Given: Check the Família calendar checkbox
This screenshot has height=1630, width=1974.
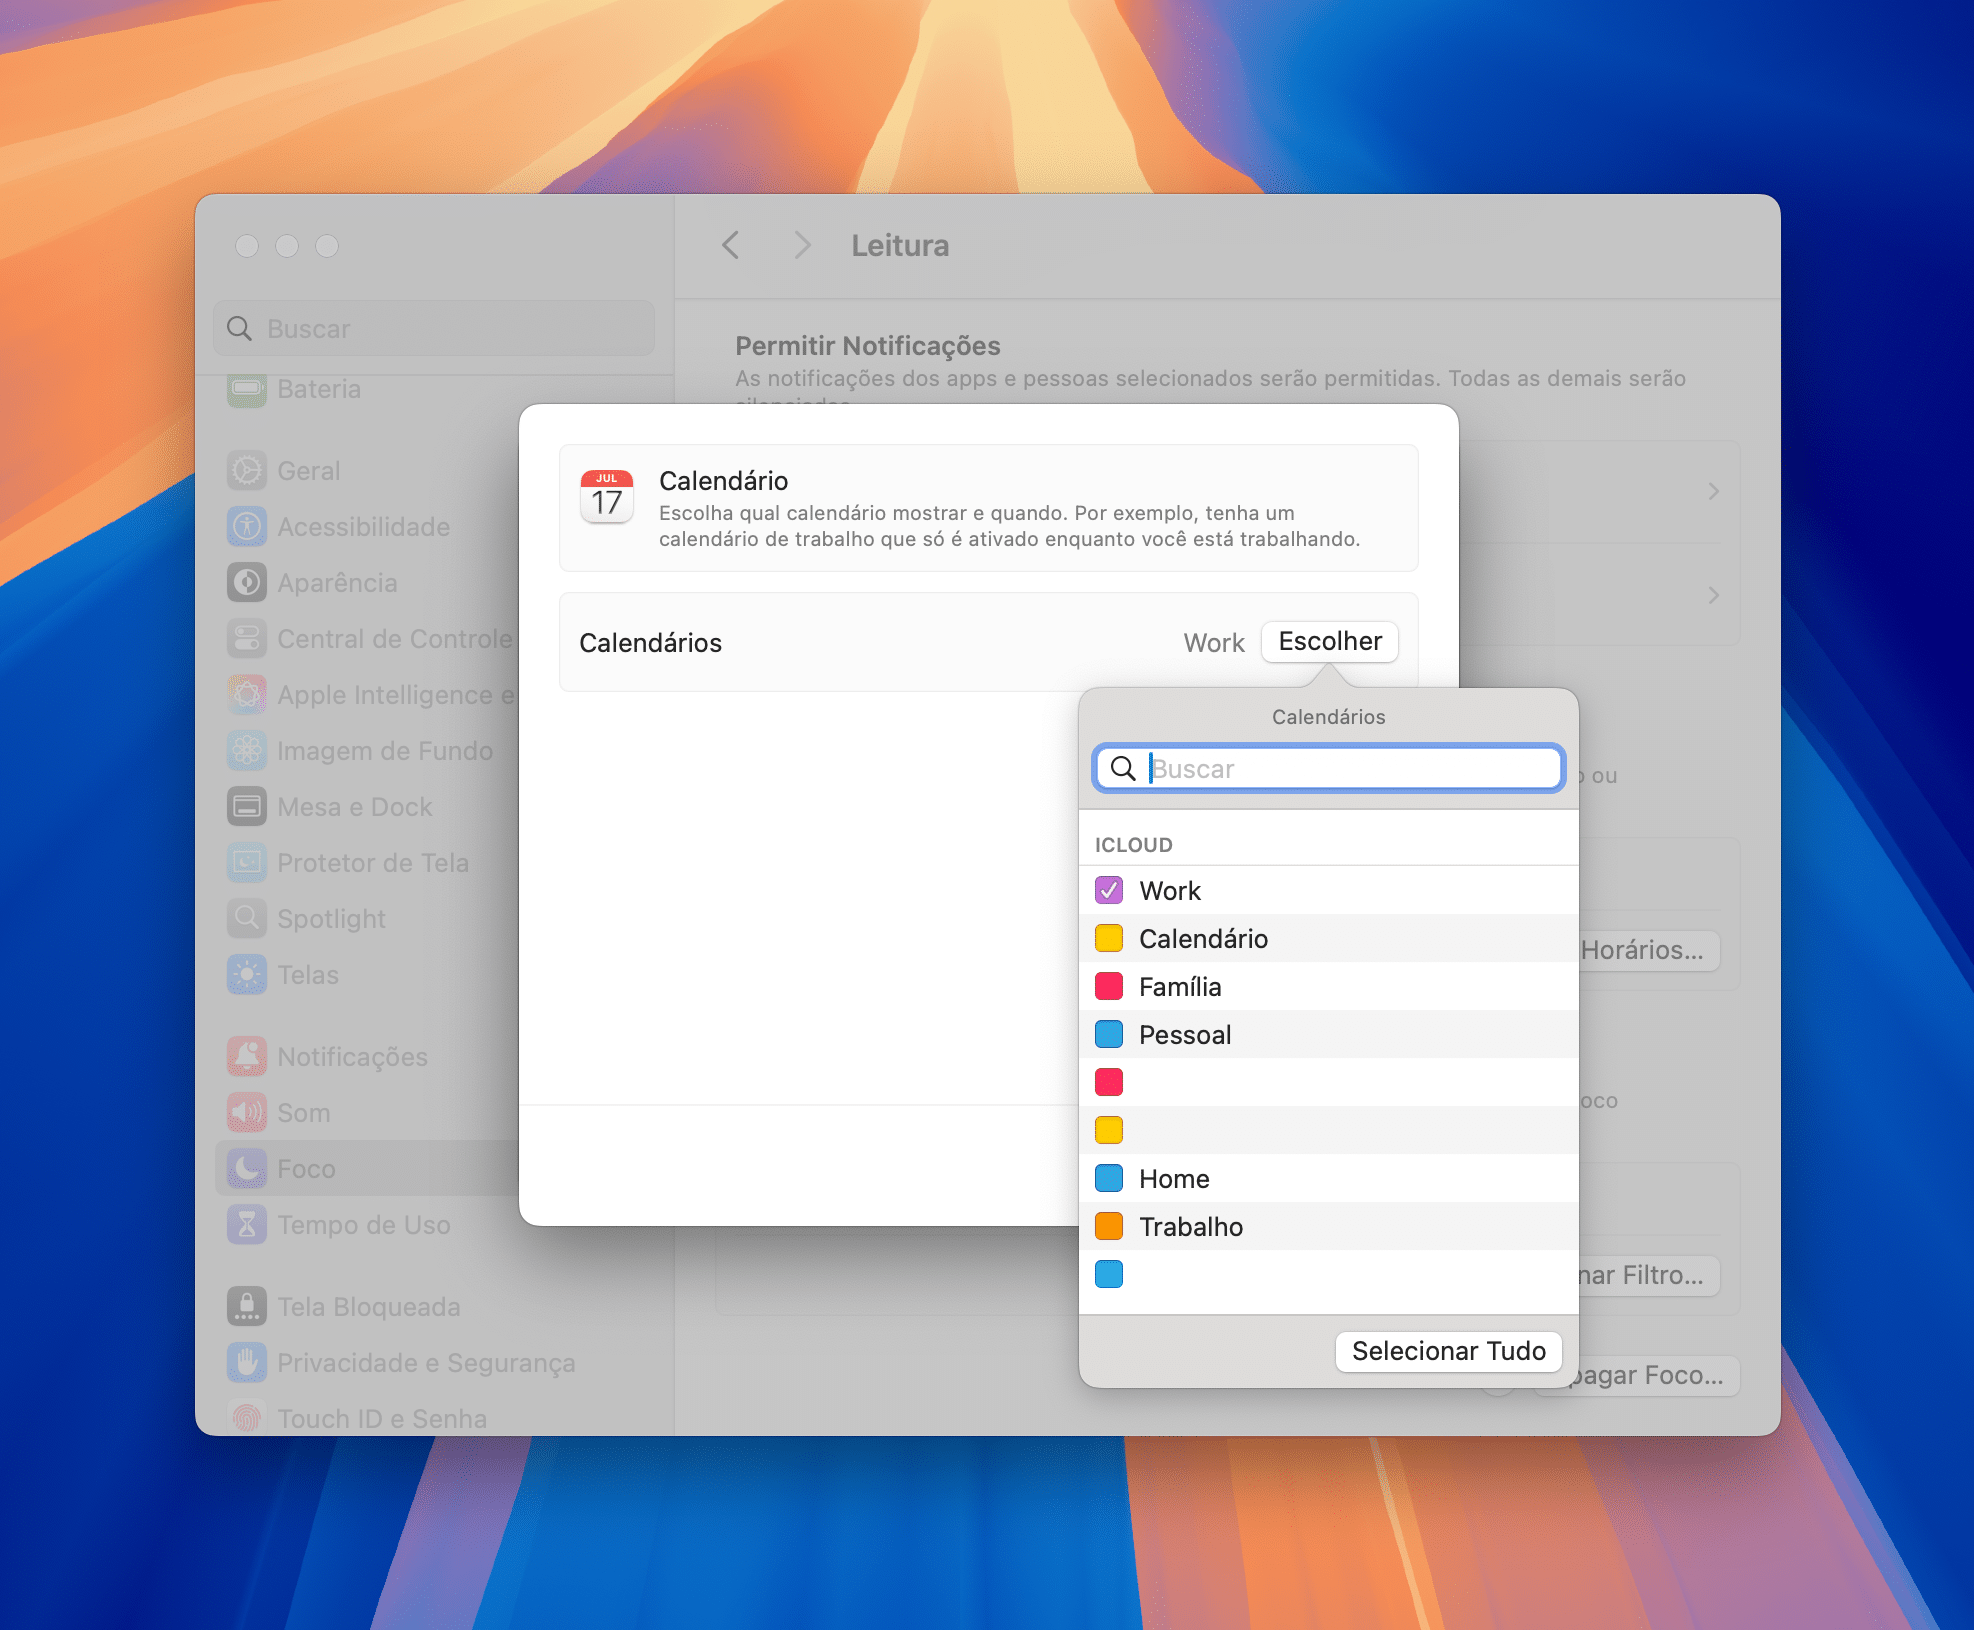Looking at the screenshot, I should click(1109, 986).
